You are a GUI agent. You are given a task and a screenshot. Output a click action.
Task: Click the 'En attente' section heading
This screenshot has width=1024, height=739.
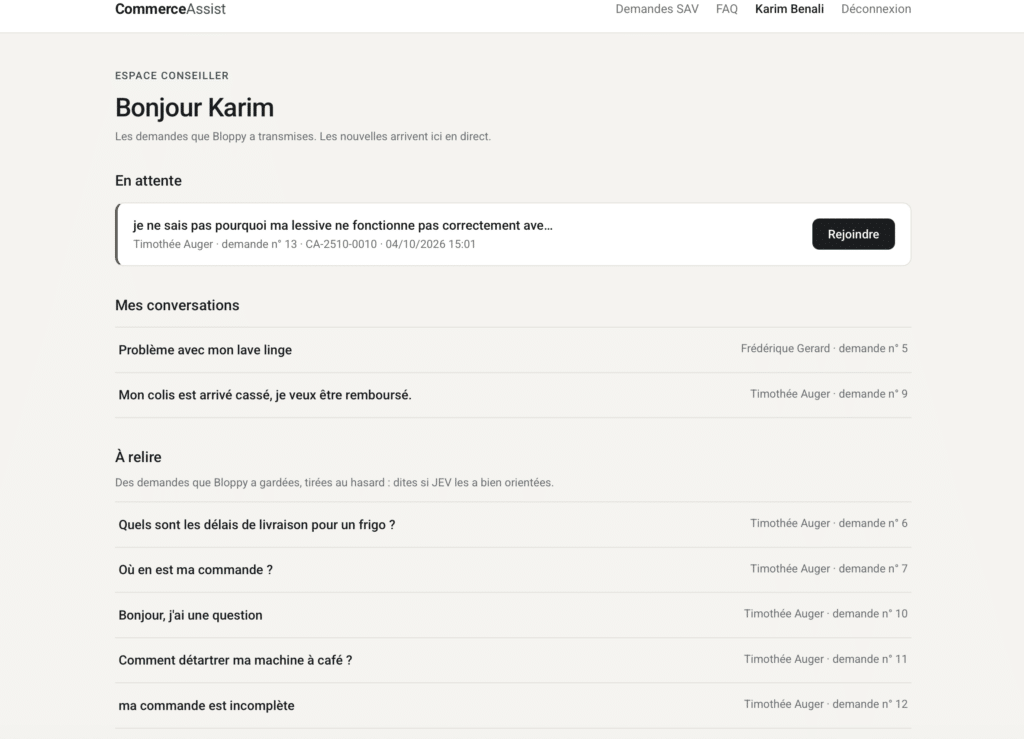148,181
